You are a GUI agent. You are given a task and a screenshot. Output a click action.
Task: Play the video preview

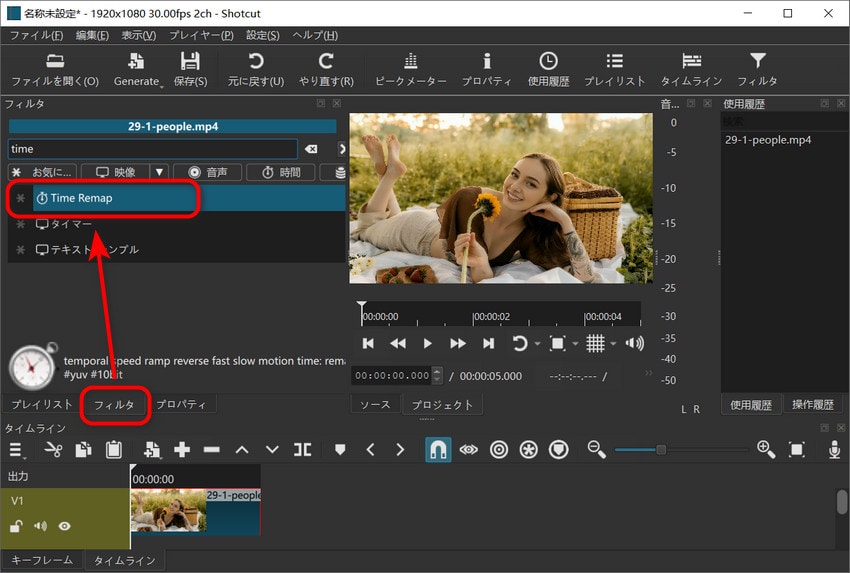[x=427, y=343]
